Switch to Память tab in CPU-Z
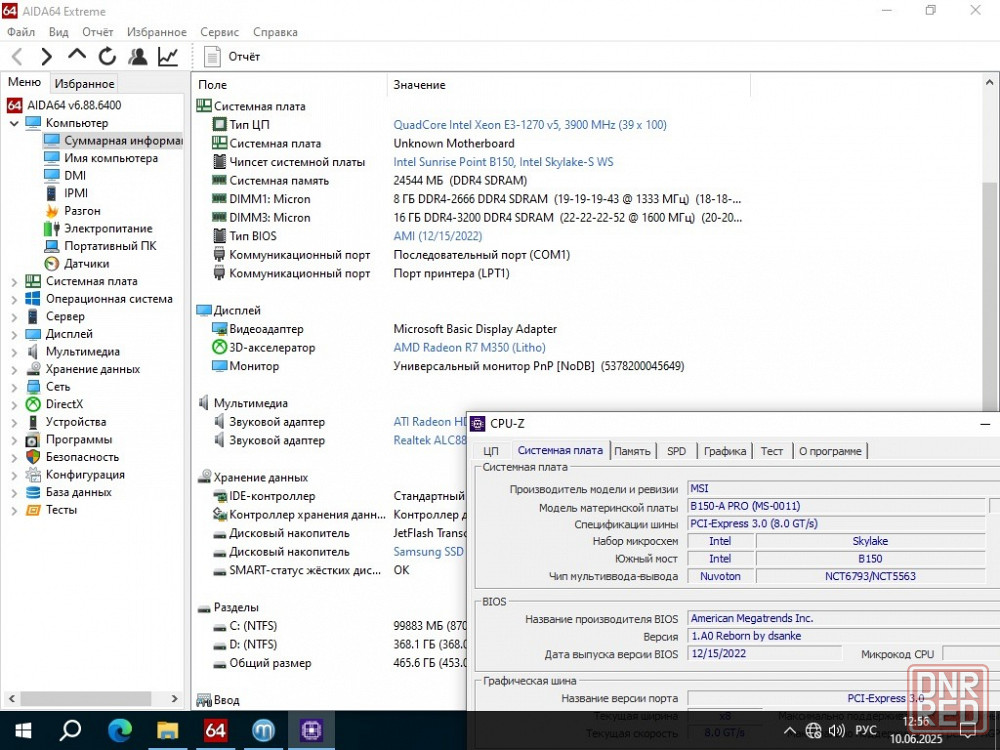 pos(632,451)
